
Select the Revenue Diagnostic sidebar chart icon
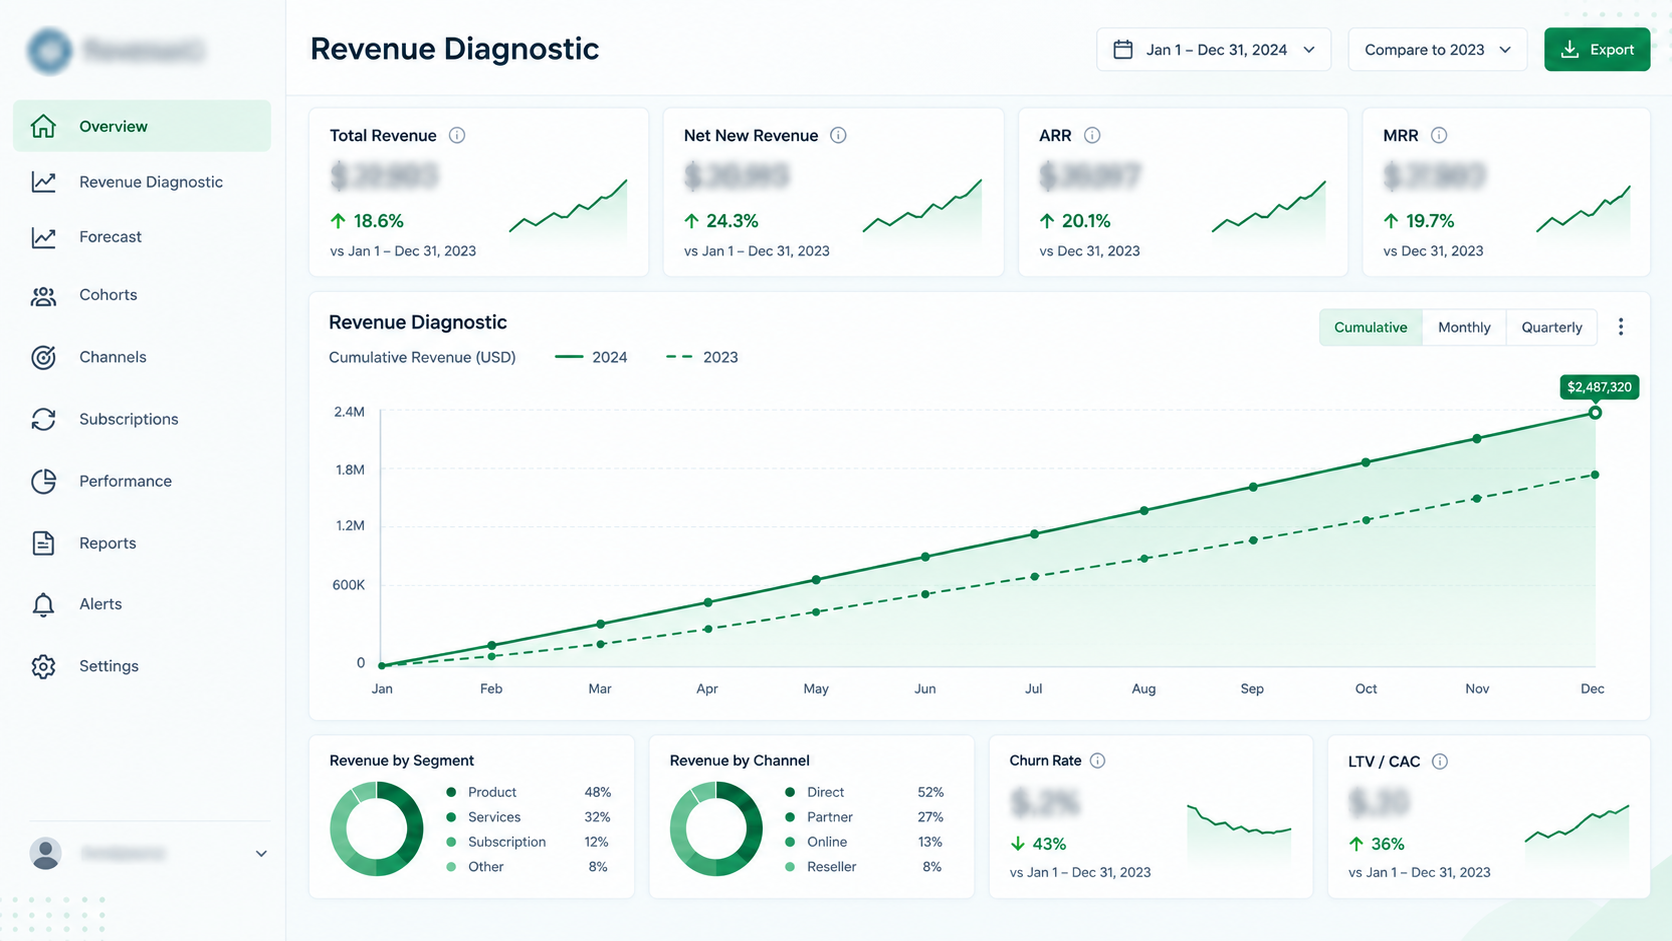[x=43, y=182]
